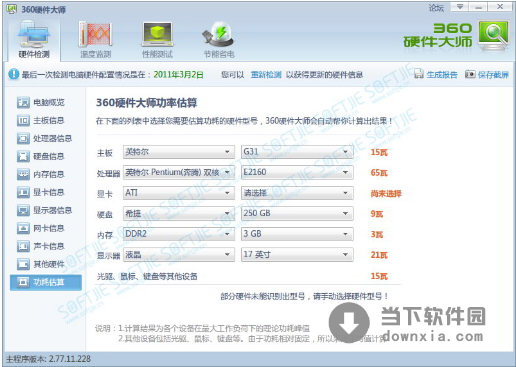Open 硬盘 brand dropdown showing 希捷

point(178,213)
